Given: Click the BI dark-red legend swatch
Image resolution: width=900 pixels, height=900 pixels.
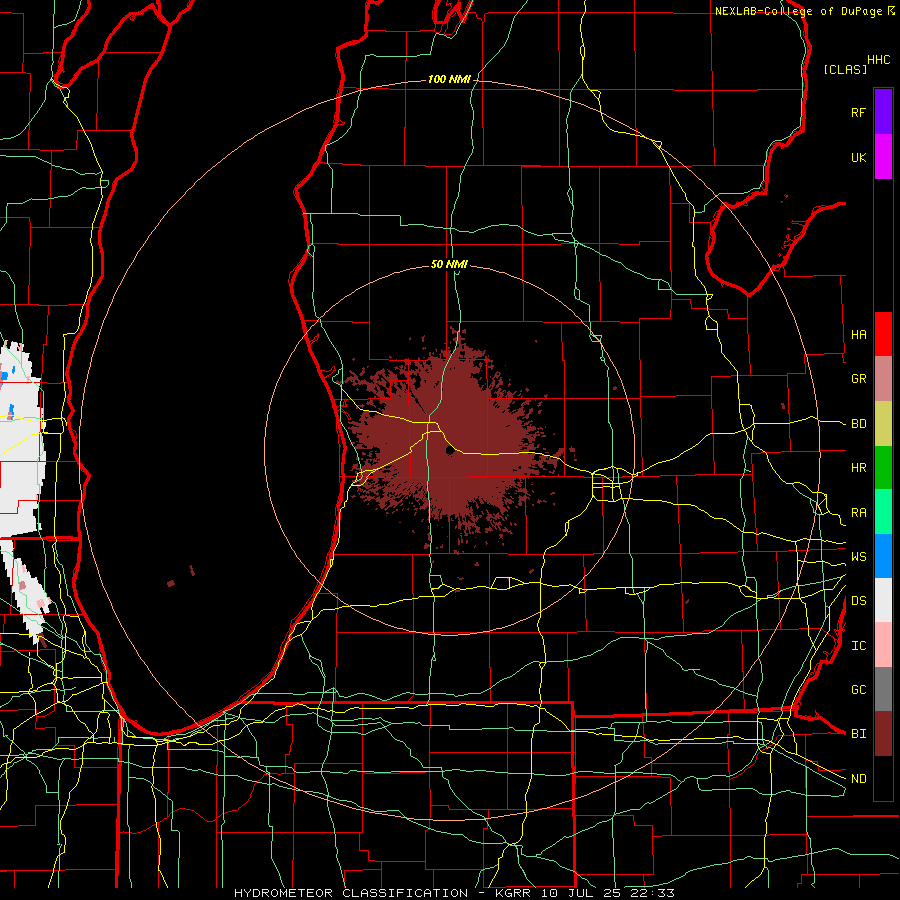Looking at the screenshot, I should pos(883,734).
